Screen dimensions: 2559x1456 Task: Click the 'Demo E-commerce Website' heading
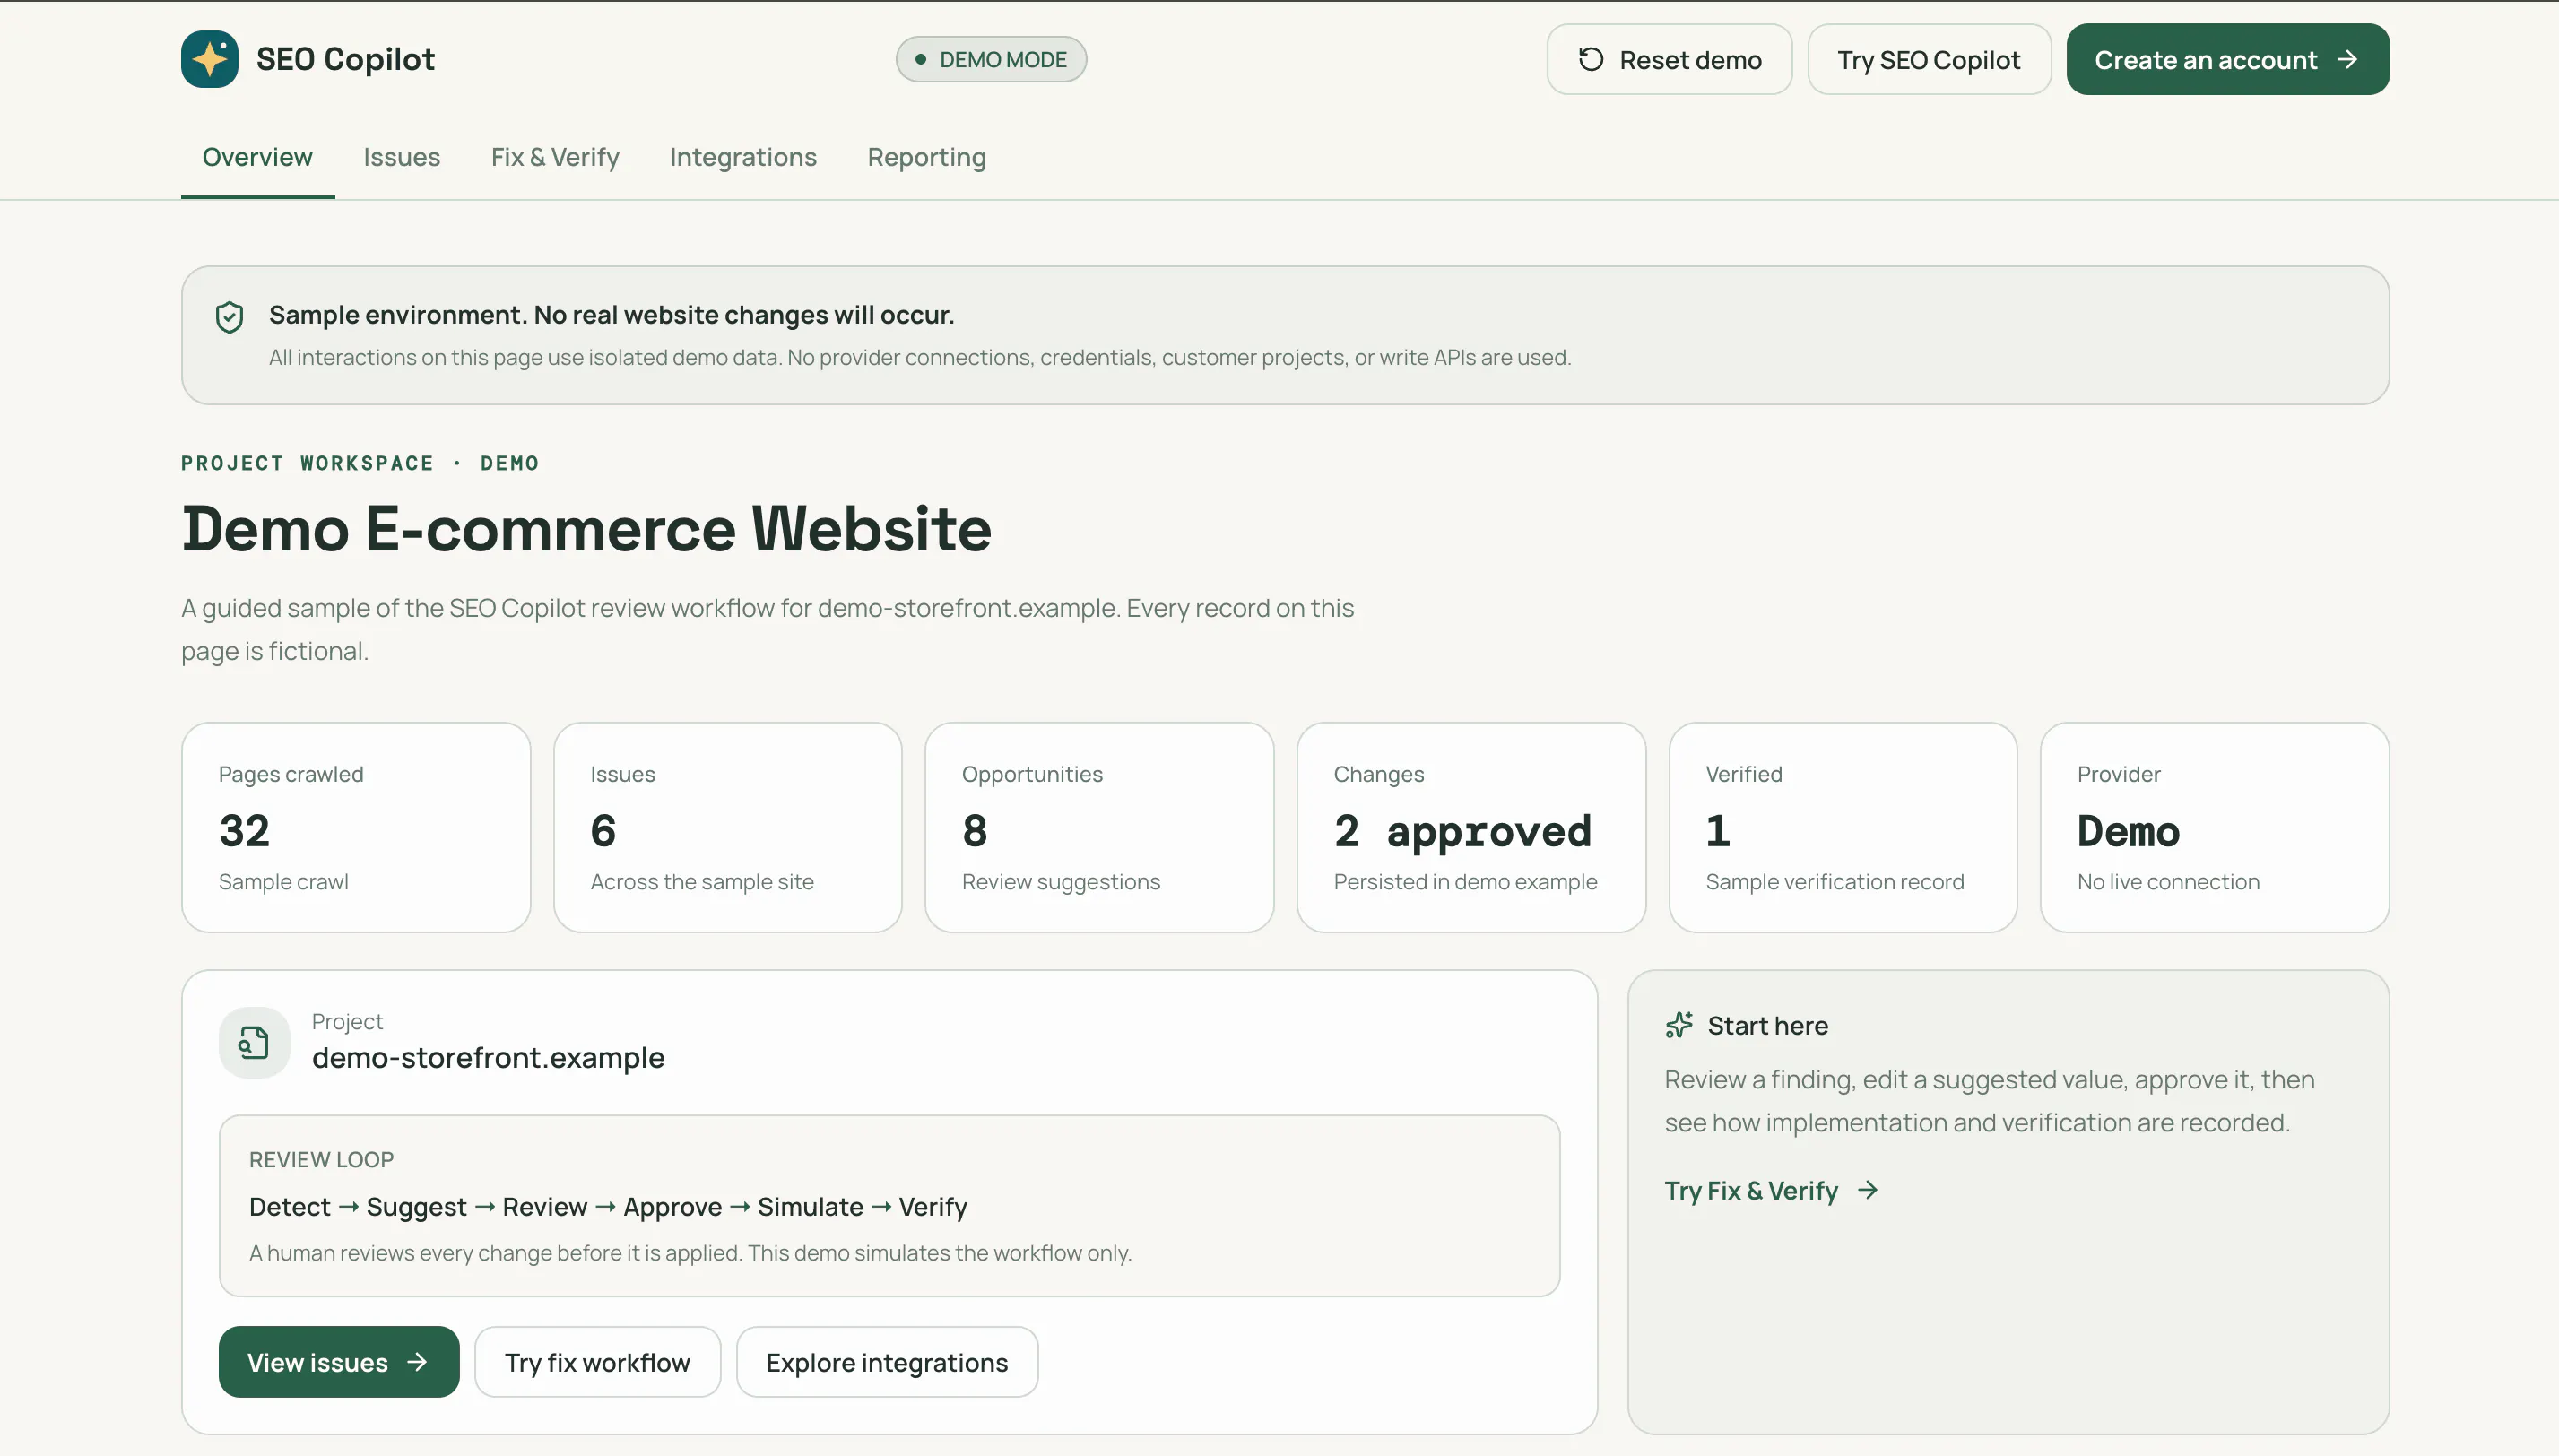click(587, 528)
